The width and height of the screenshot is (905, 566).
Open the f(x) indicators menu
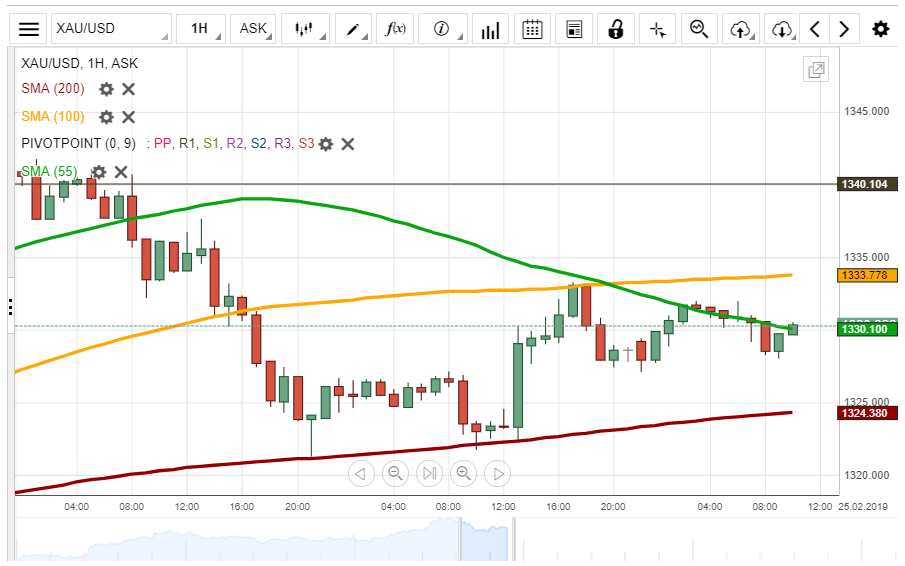[x=397, y=29]
